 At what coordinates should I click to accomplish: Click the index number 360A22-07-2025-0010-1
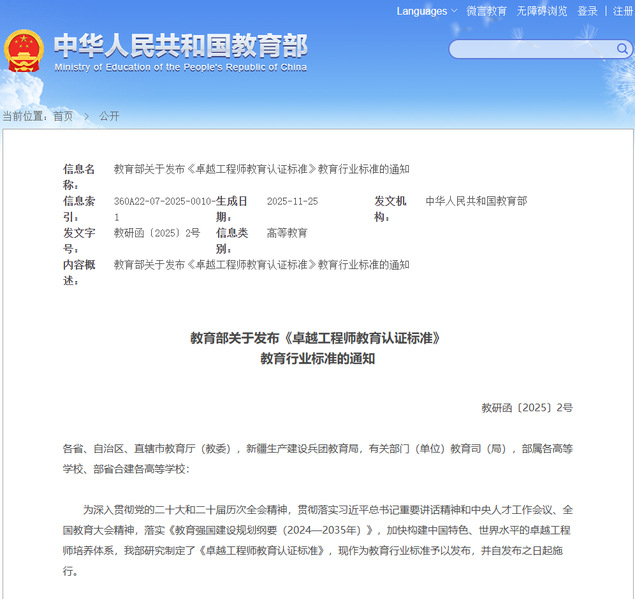coord(163,208)
